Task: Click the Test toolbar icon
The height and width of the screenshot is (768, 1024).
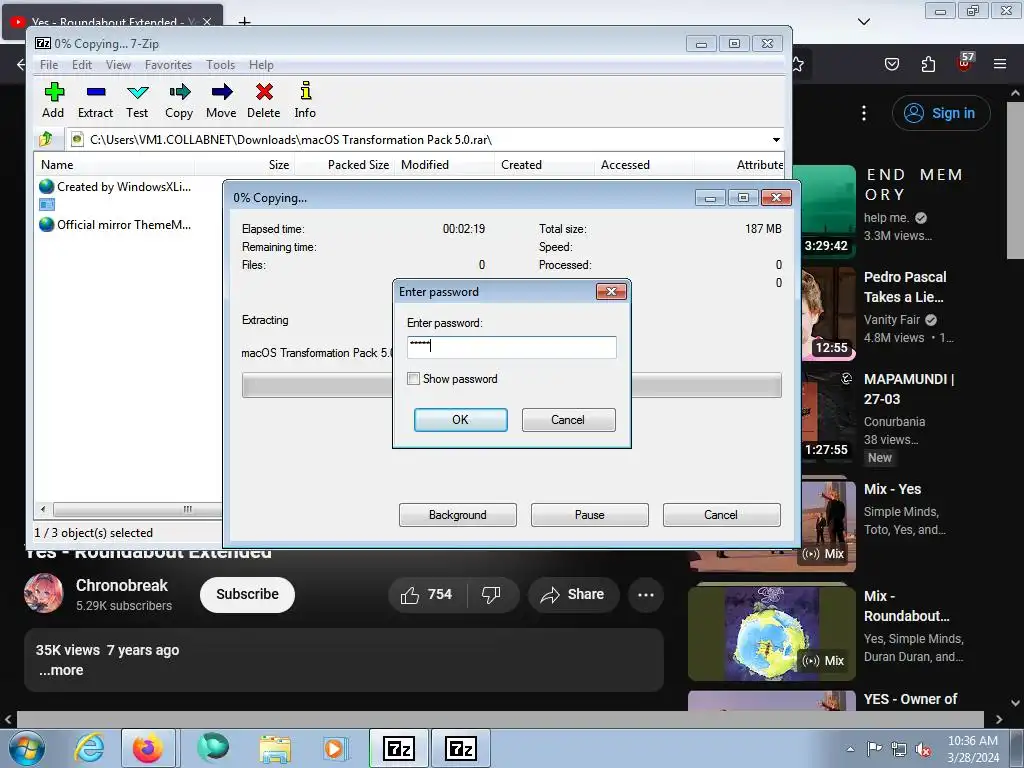Action: (x=137, y=101)
